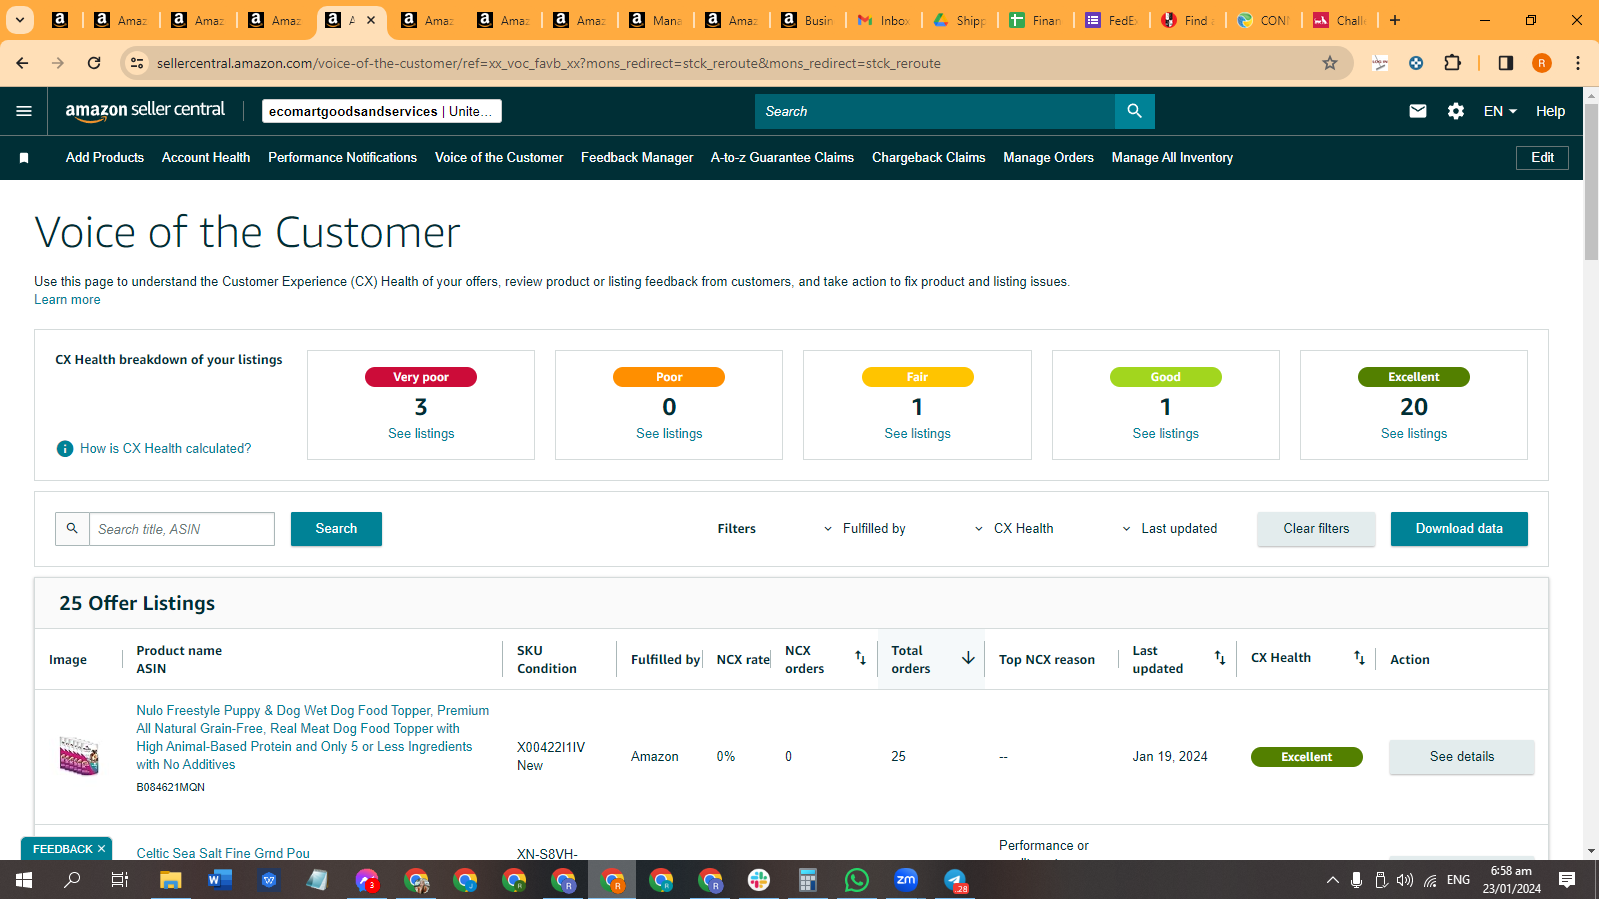Open WhatsApp from the taskbar
The image size is (1599, 899).
[857, 880]
